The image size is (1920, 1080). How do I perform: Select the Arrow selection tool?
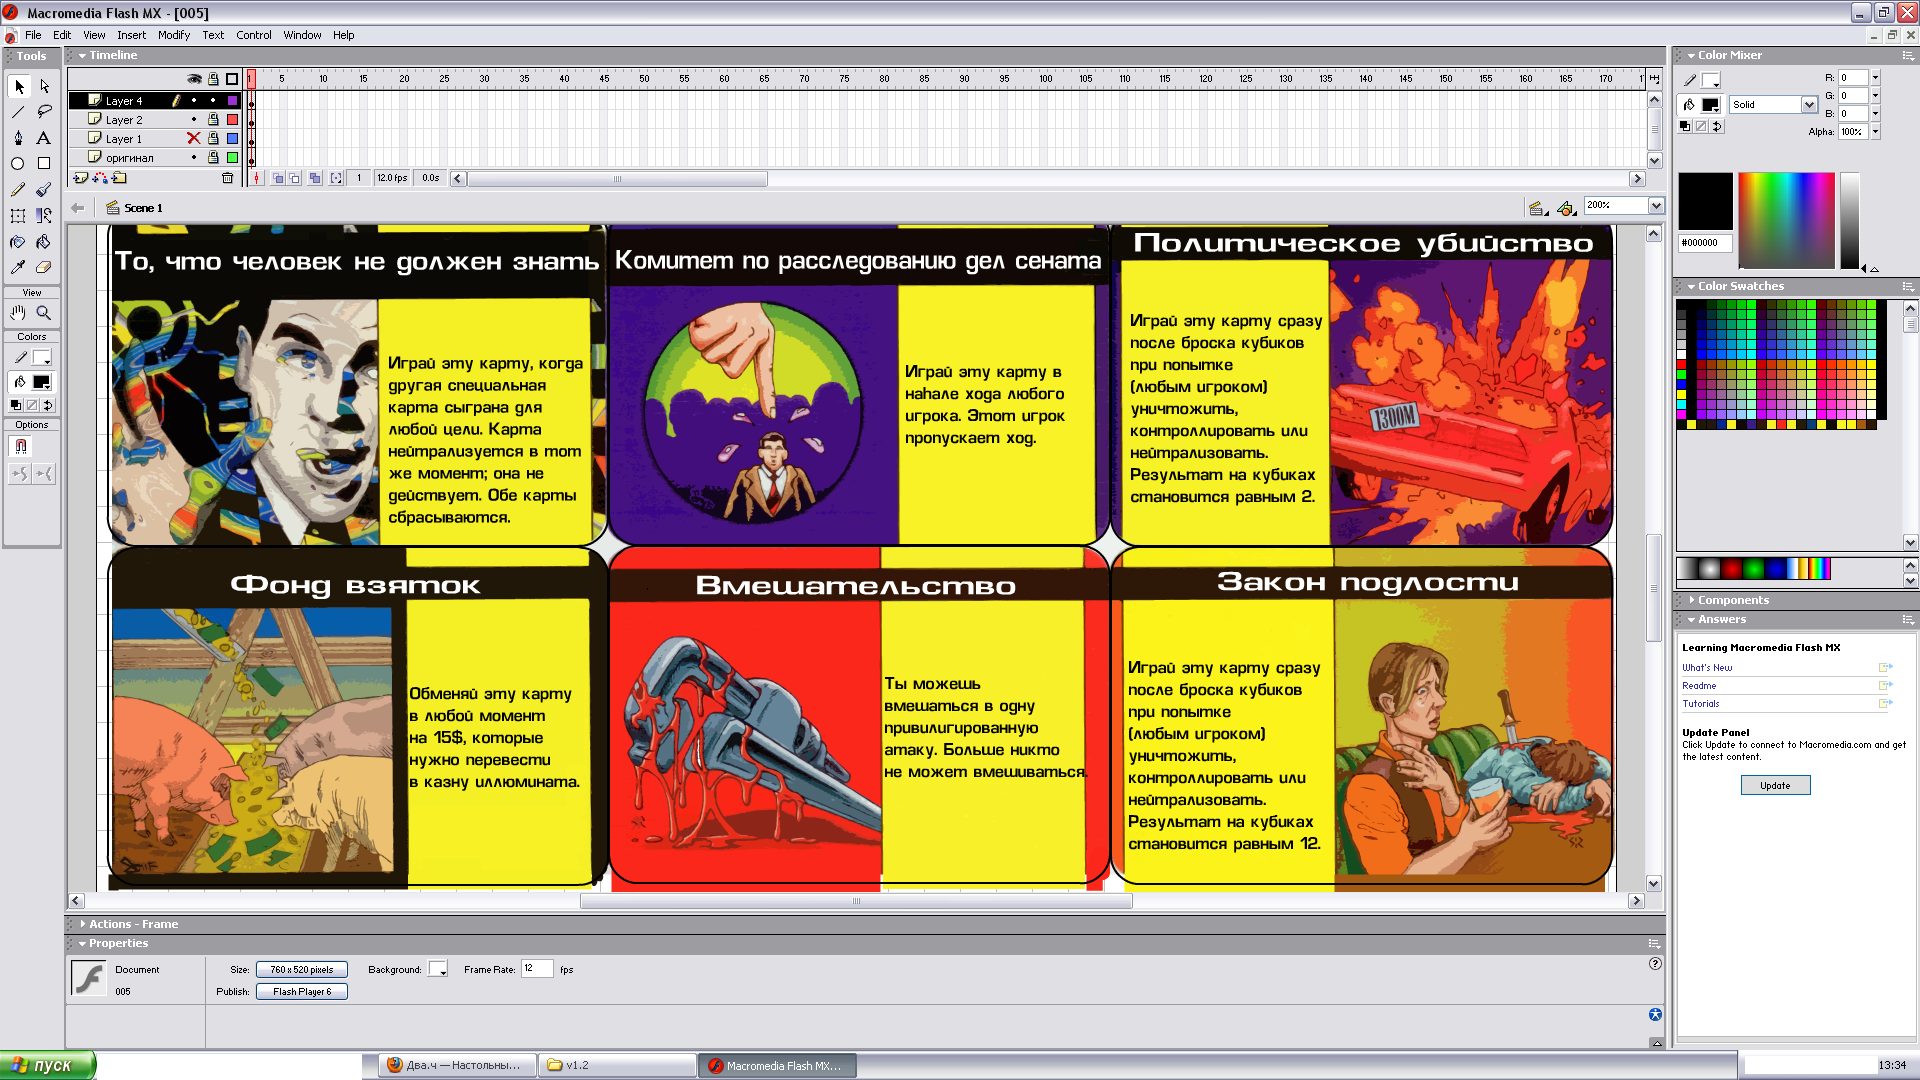click(19, 87)
